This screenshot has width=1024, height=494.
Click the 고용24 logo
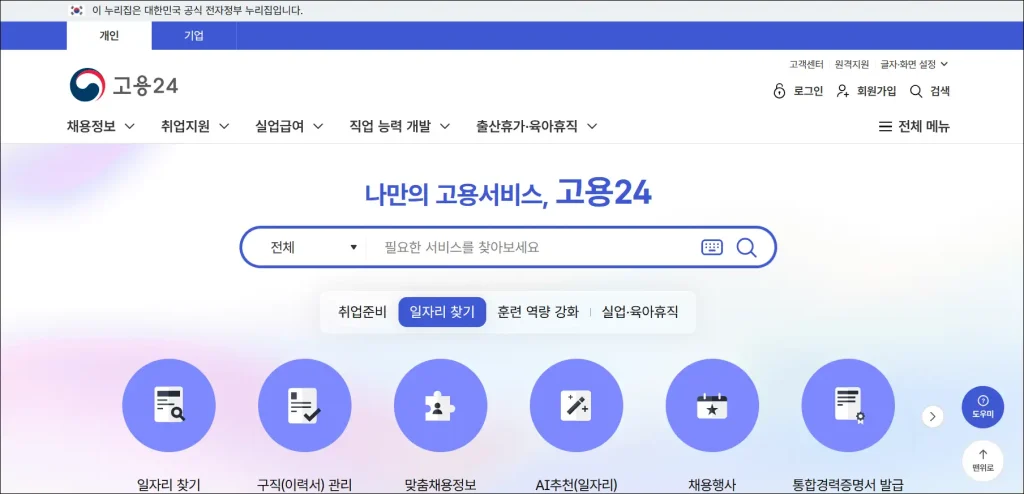(x=124, y=86)
